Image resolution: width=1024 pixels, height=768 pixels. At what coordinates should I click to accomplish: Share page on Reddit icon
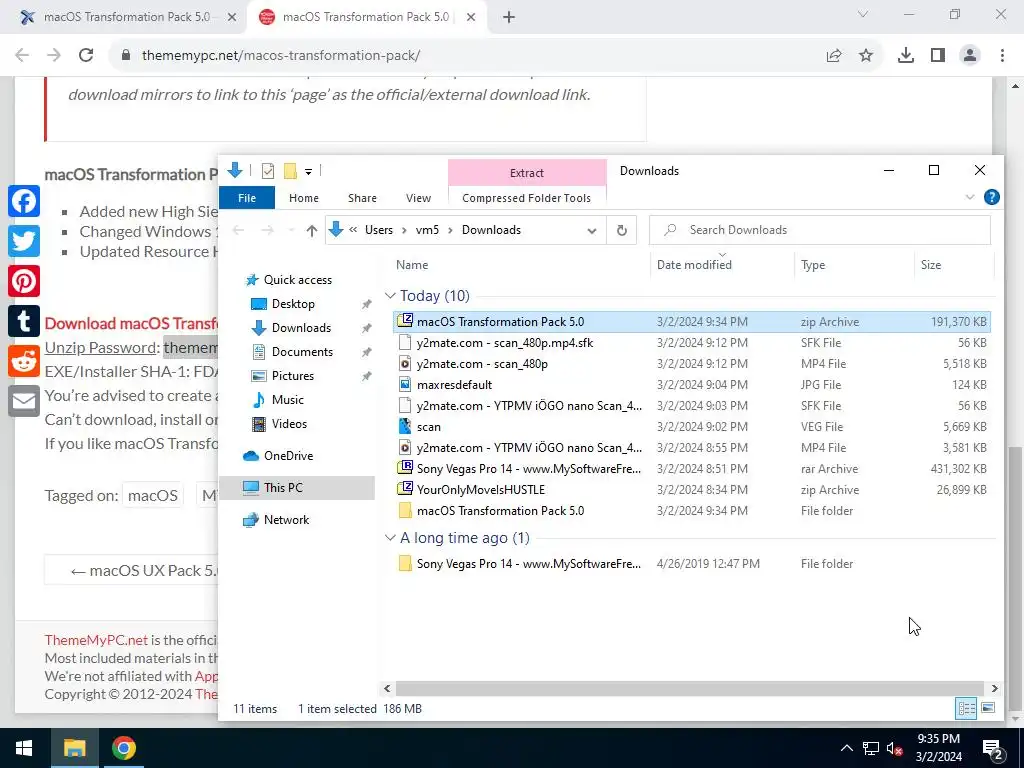24,361
